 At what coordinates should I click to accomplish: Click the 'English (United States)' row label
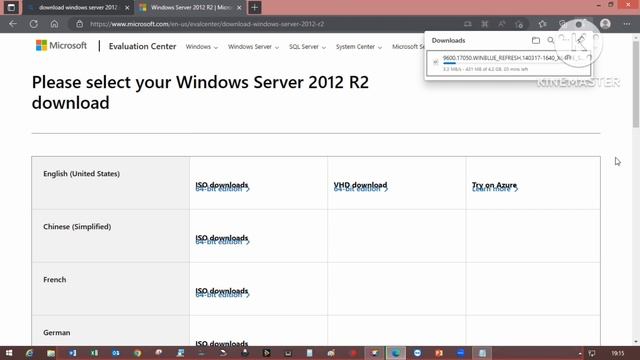point(82,173)
